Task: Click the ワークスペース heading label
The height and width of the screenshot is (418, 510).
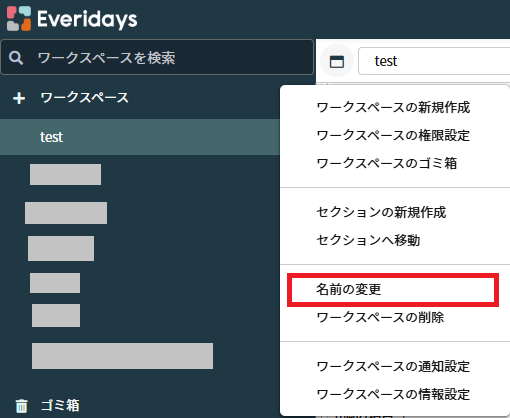Action: [84, 98]
